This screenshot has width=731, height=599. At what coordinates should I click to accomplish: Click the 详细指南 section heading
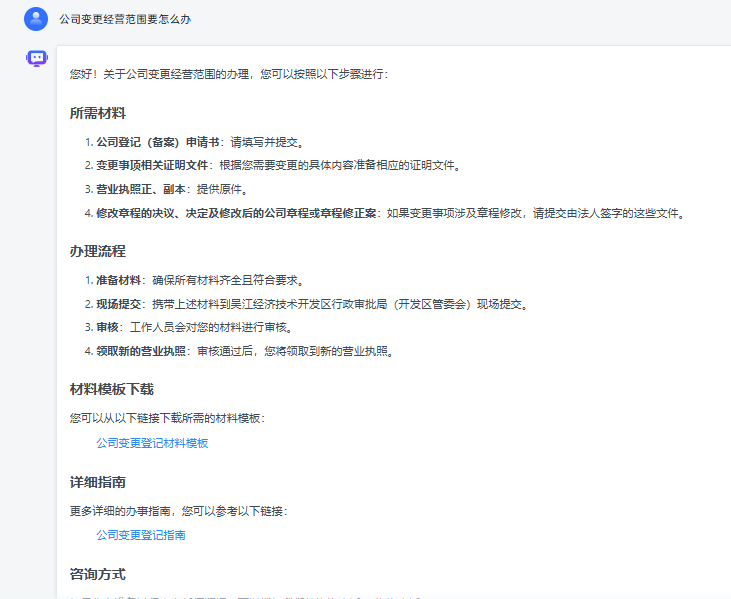97,482
